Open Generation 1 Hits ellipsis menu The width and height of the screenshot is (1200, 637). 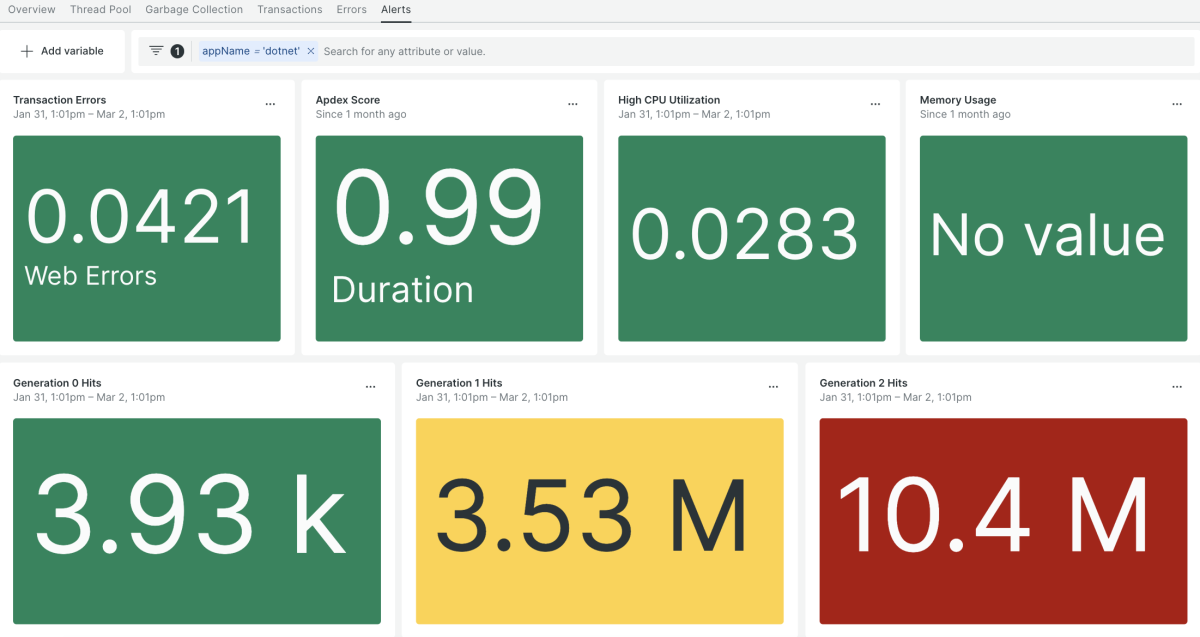[x=773, y=387]
